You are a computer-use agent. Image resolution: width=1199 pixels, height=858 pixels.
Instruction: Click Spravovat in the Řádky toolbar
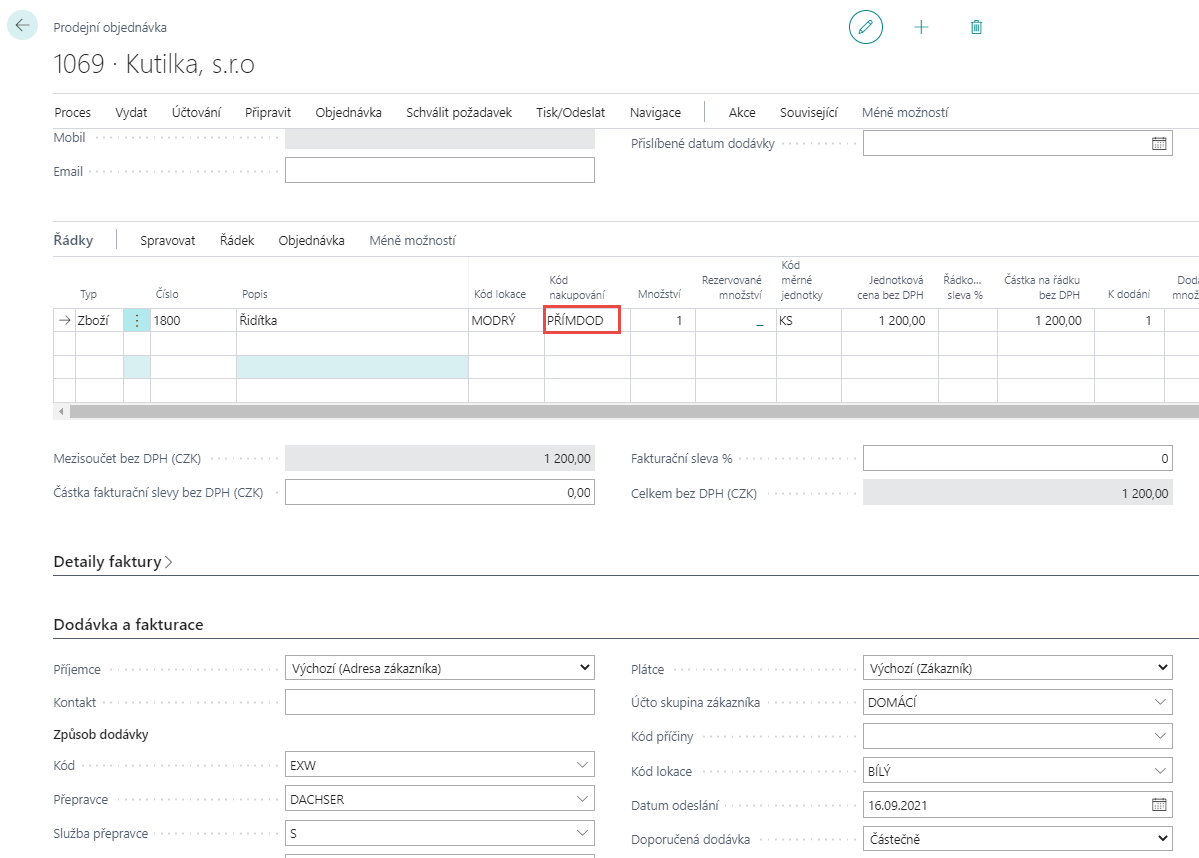(x=167, y=240)
